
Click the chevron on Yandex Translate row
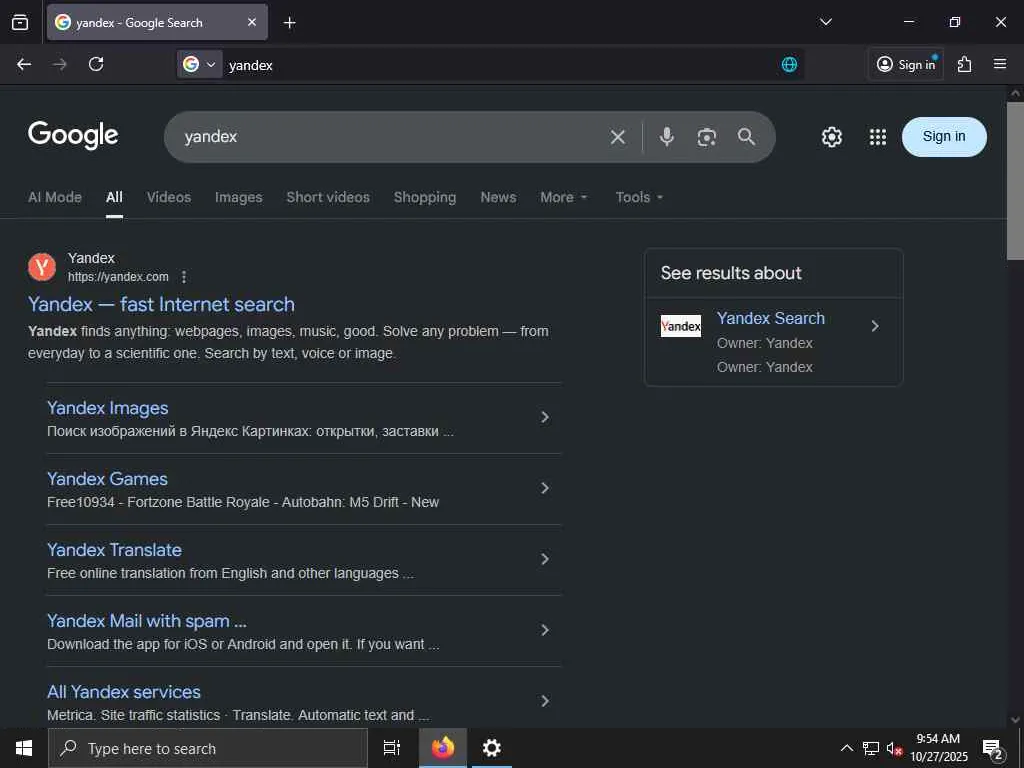545,559
